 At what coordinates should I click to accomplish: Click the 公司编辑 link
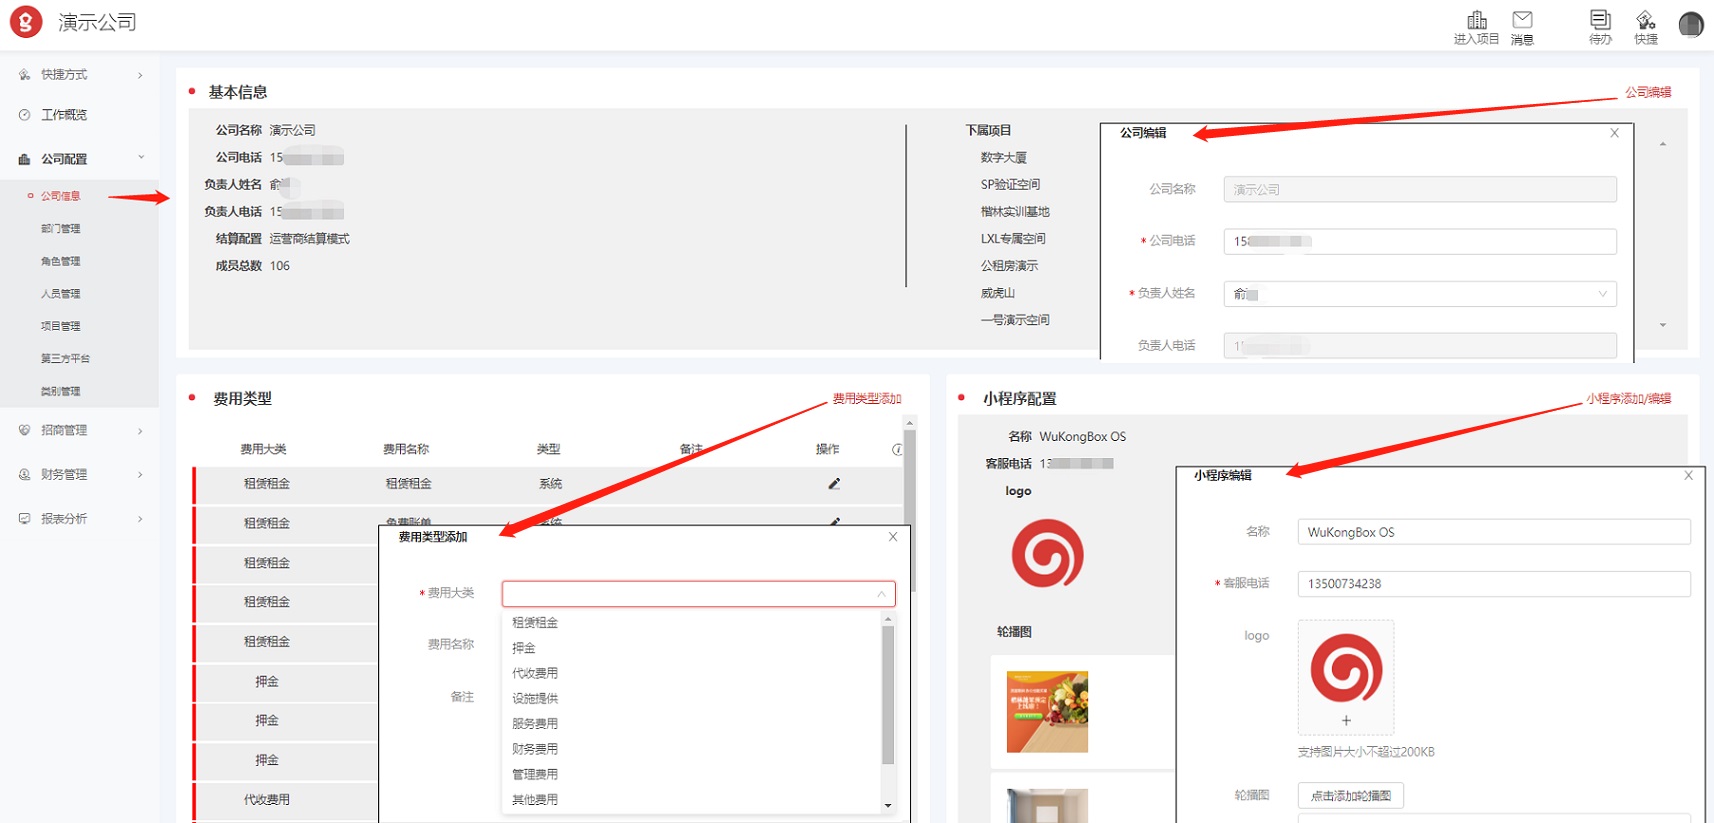click(1647, 92)
